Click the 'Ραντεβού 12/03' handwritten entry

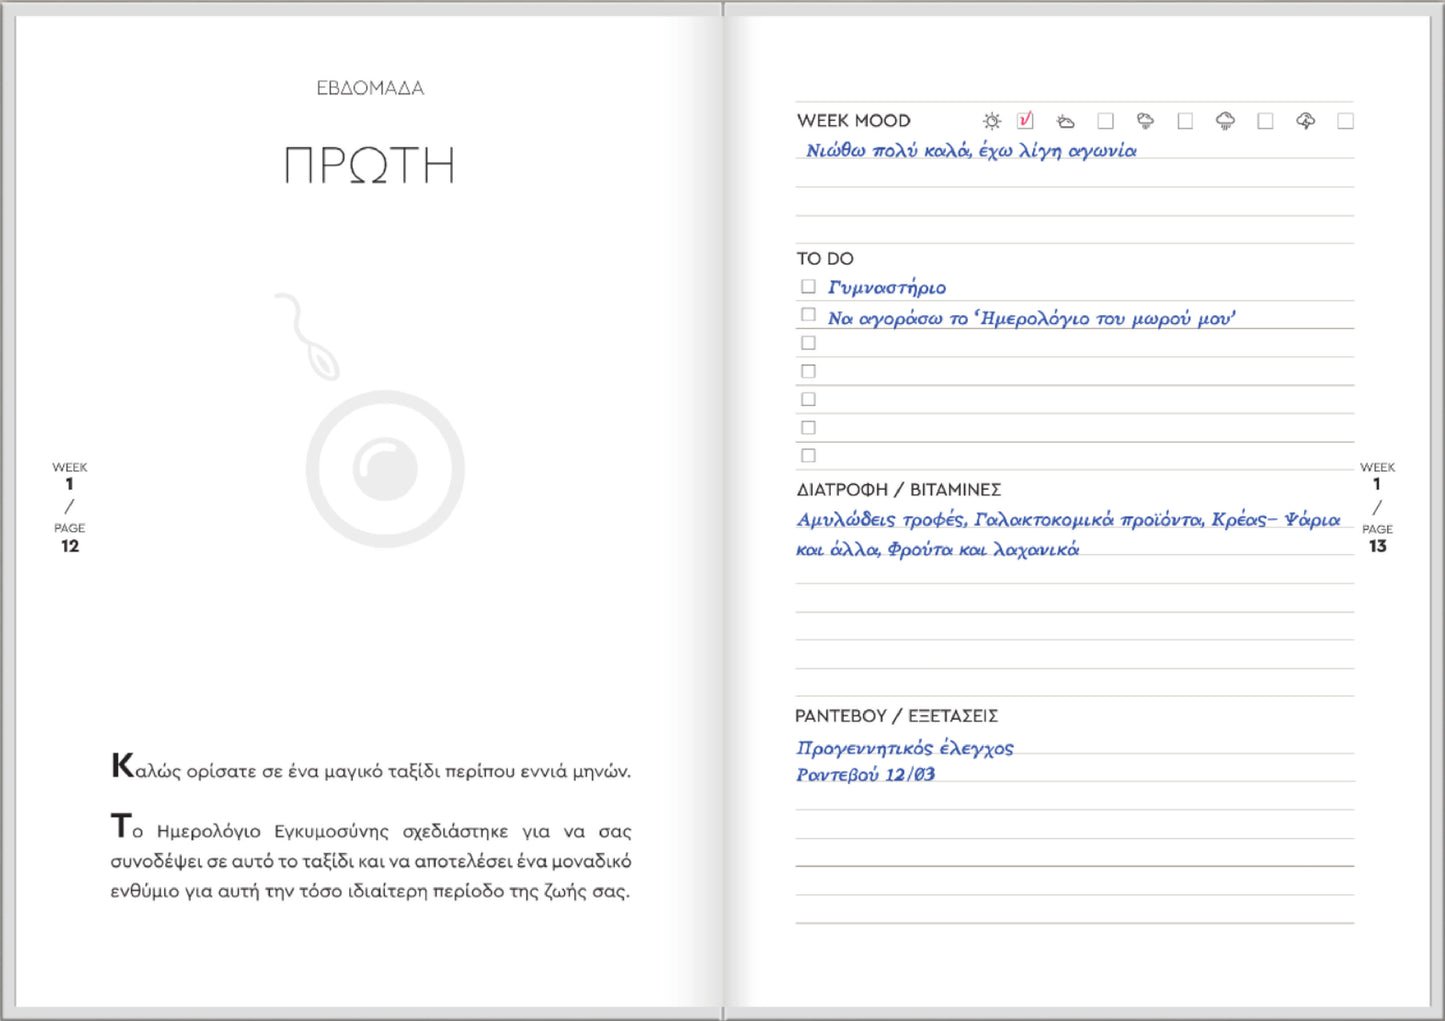[865, 775]
